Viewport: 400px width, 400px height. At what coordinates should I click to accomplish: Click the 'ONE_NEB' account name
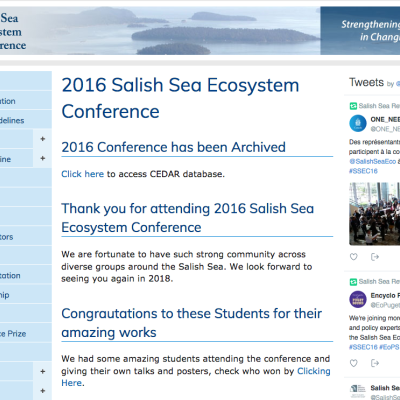pos(385,119)
